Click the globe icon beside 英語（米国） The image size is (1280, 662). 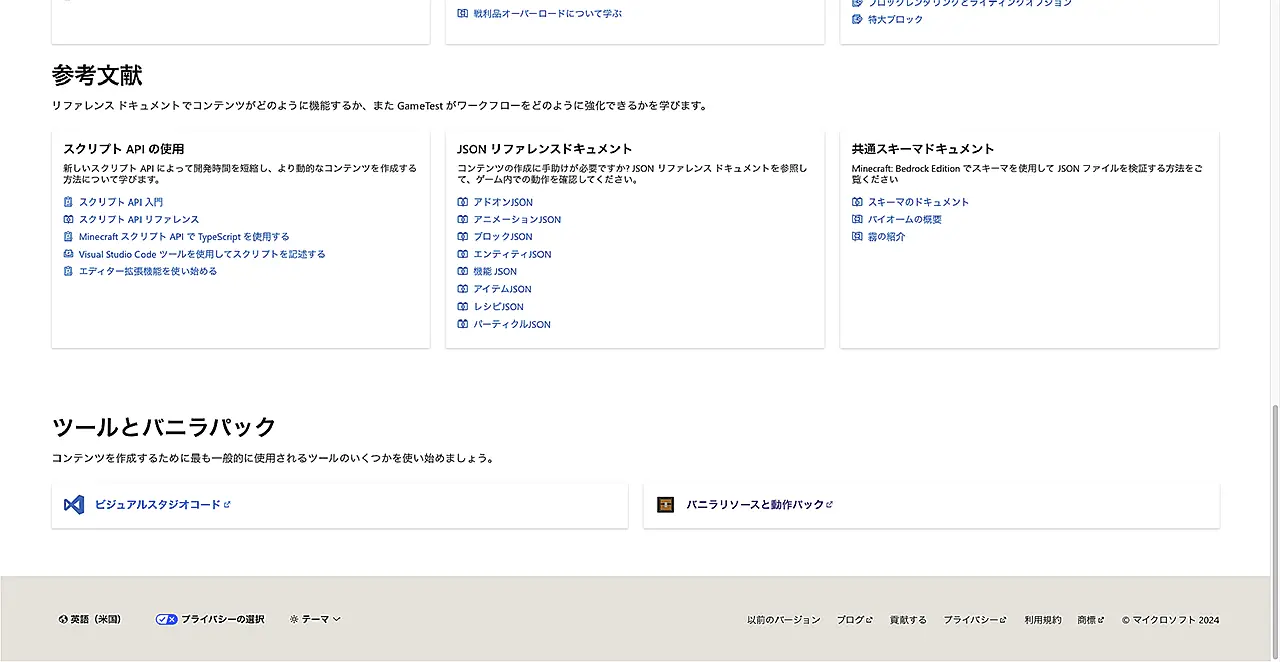tap(63, 620)
